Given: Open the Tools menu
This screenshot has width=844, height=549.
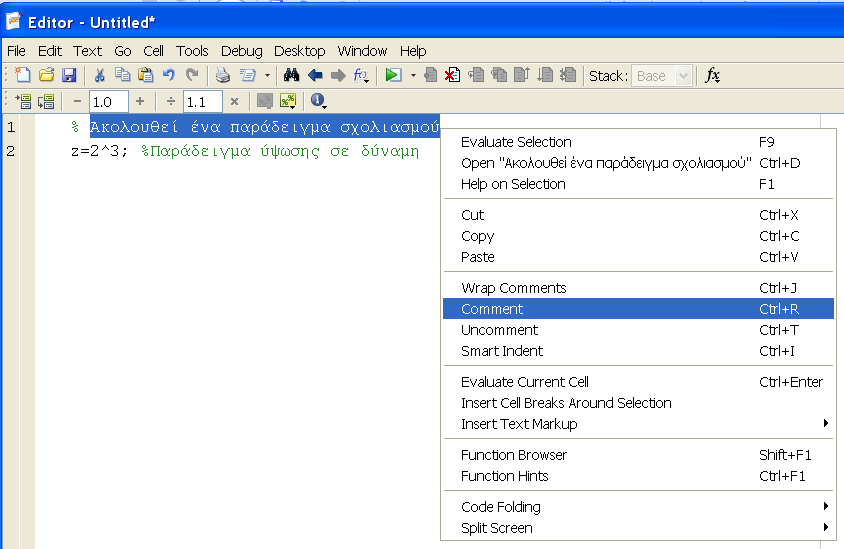Looking at the screenshot, I should [x=192, y=51].
